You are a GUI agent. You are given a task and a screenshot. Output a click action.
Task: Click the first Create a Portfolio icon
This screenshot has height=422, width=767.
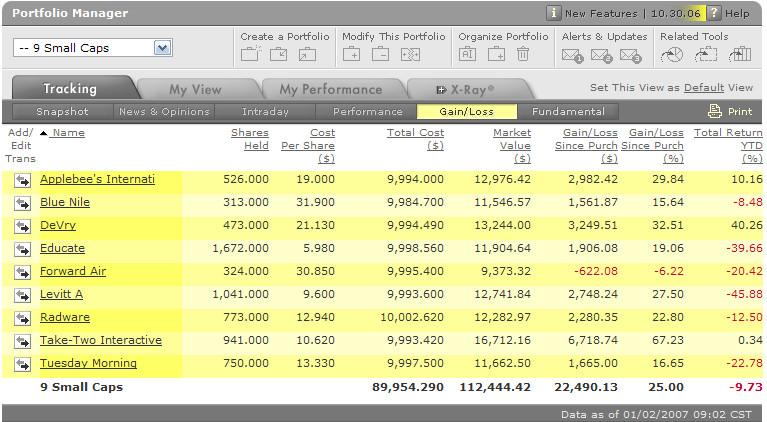[x=251, y=54]
